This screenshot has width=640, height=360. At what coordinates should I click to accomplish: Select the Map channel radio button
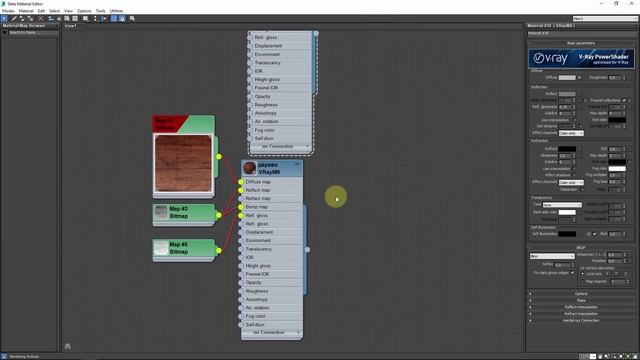pyautogui.click(x=582, y=282)
